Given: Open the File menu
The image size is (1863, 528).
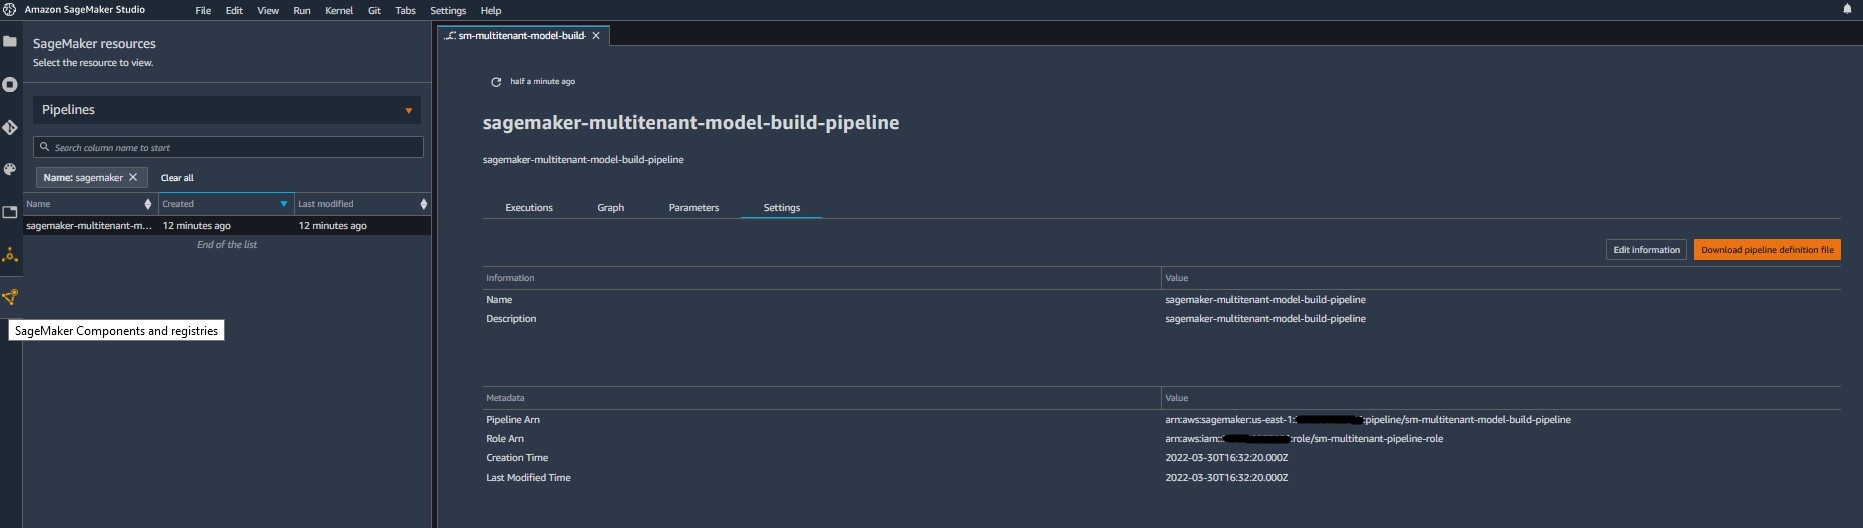Looking at the screenshot, I should pos(203,10).
